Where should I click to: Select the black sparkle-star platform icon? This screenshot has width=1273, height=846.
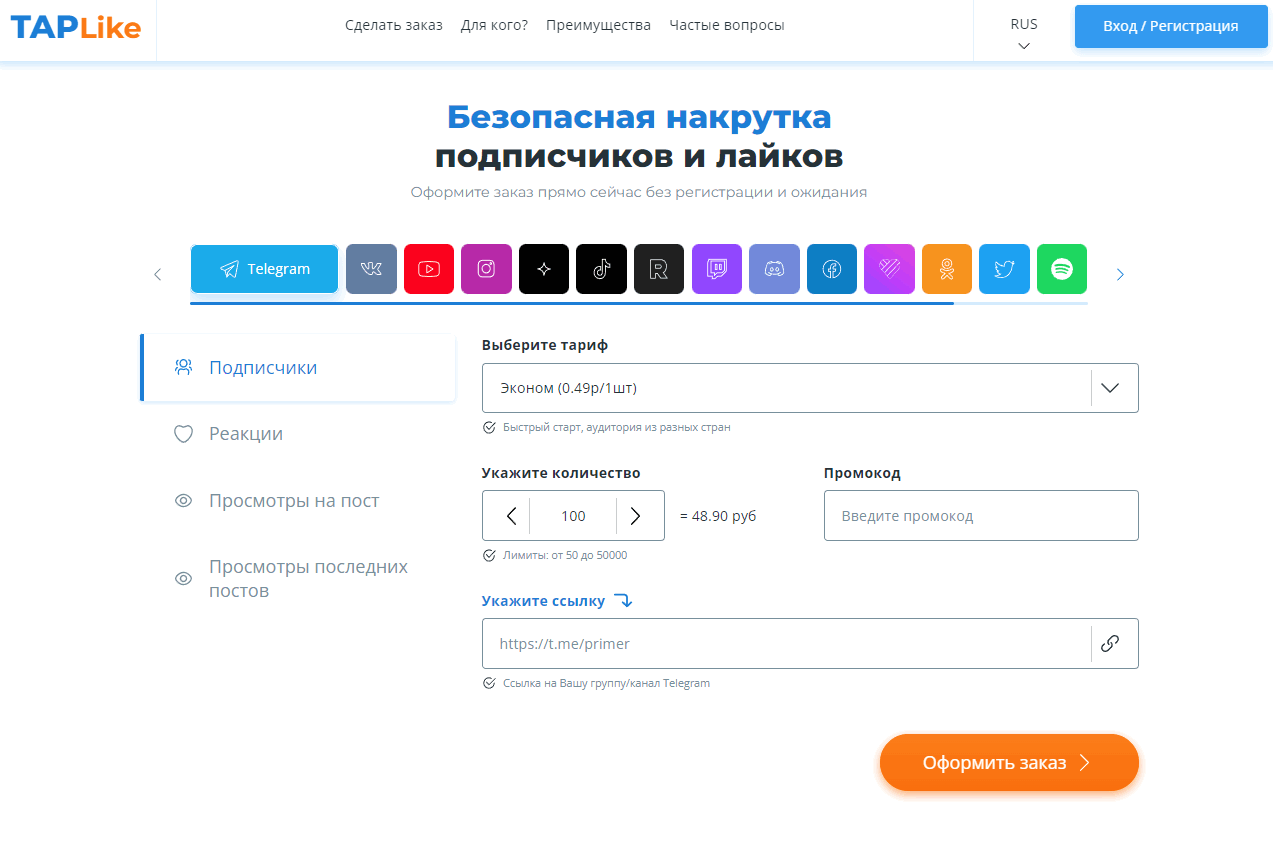544,269
